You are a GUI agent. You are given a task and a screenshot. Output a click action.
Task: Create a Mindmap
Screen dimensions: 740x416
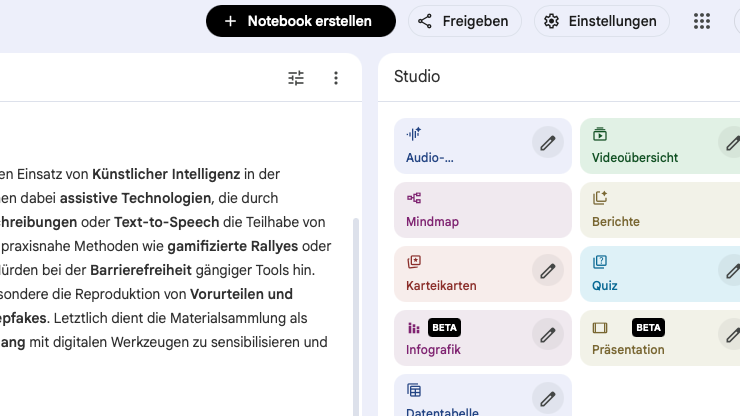click(x=470, y=210)
